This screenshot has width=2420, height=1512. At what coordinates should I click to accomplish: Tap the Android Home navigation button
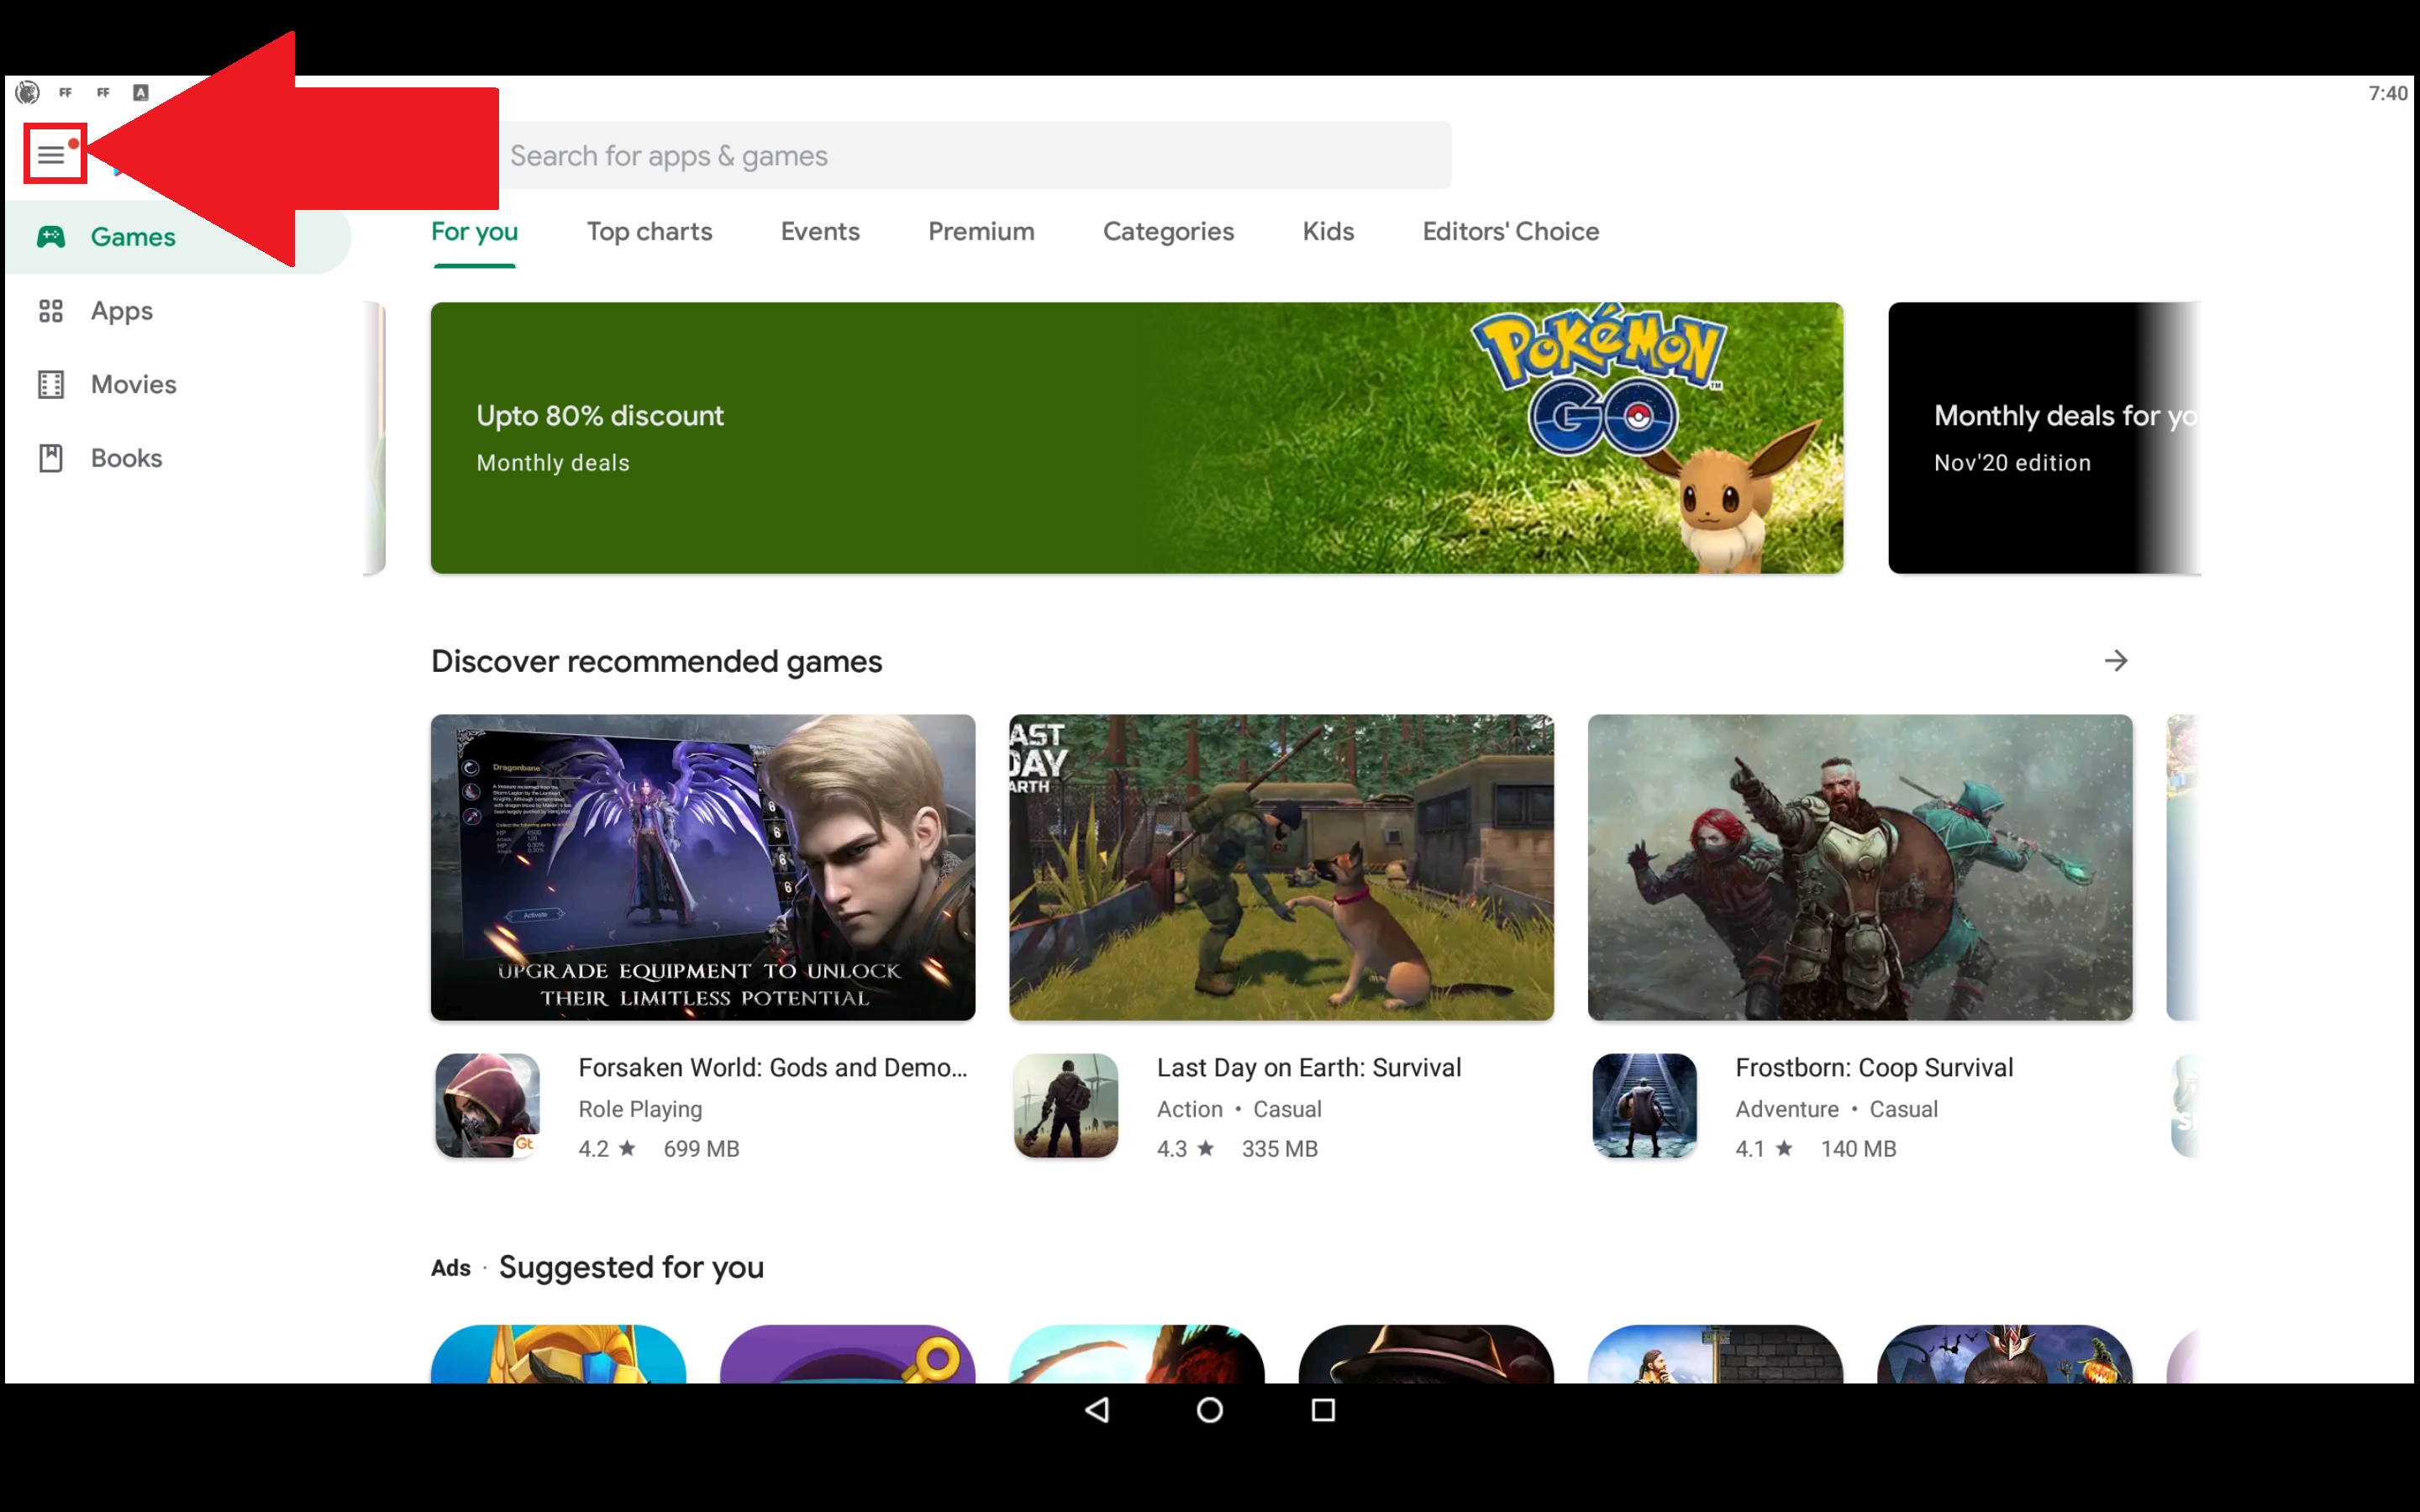point(1210,1410)
